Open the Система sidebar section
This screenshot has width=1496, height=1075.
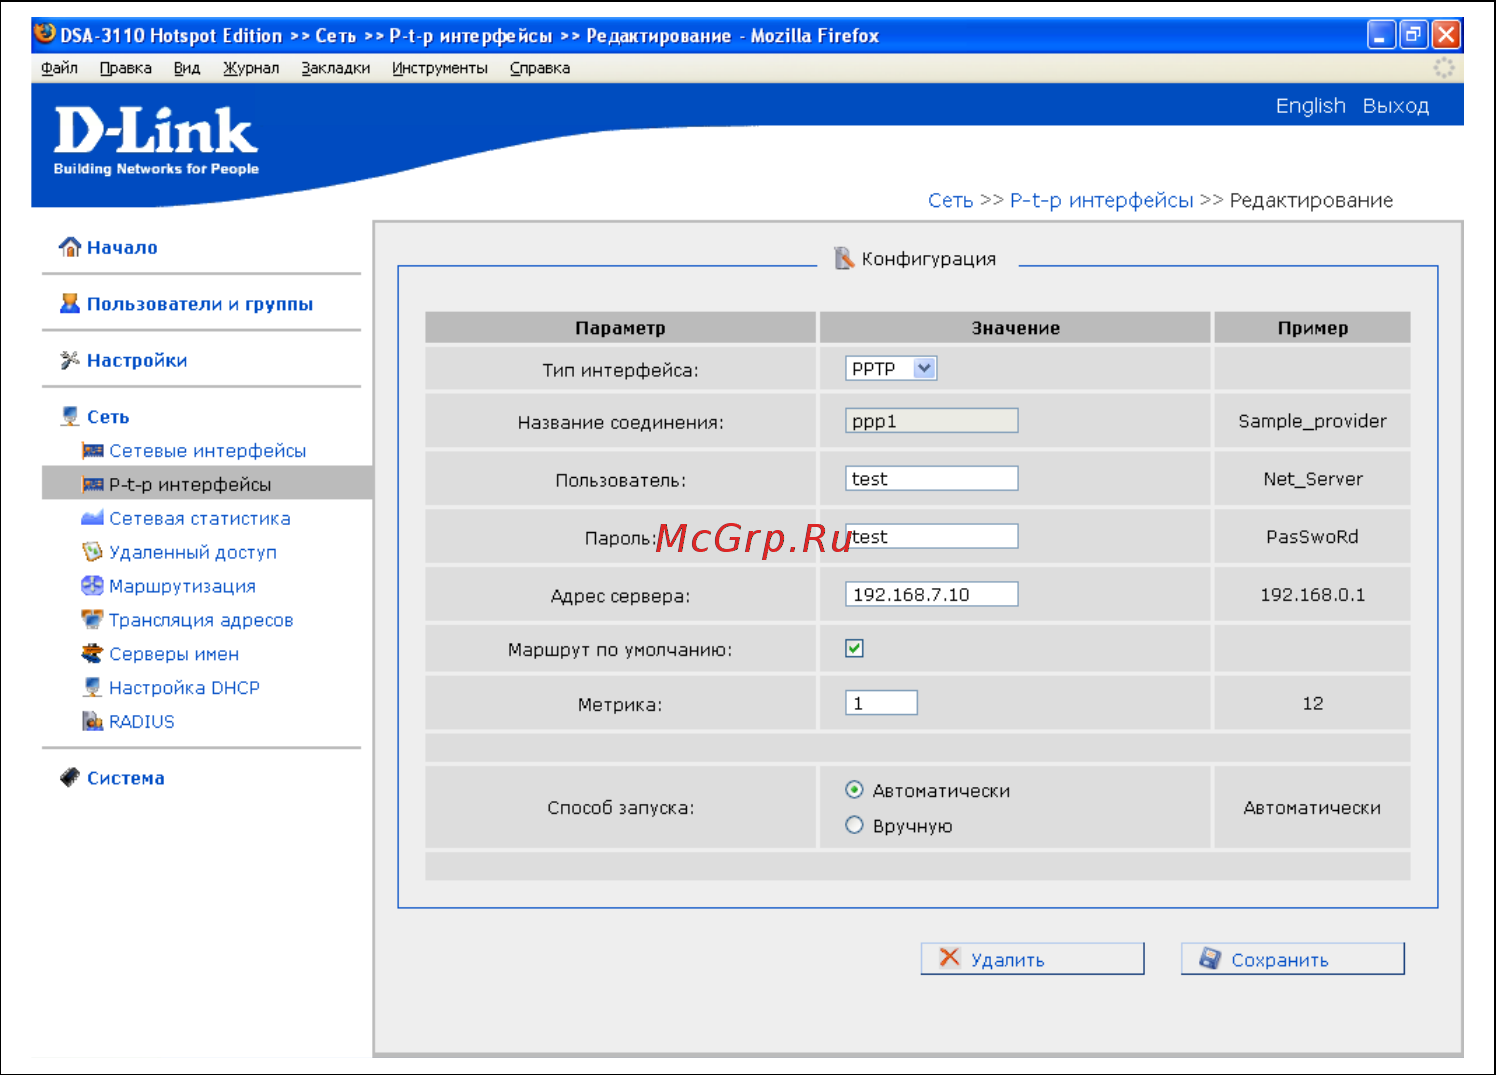click(x=126, y=777)
